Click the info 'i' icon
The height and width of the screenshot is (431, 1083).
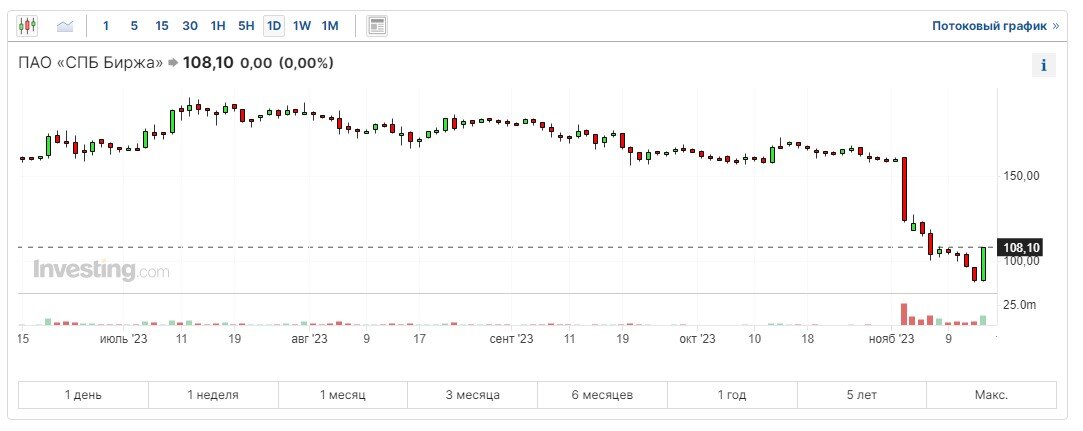[x=1044, y=66]
